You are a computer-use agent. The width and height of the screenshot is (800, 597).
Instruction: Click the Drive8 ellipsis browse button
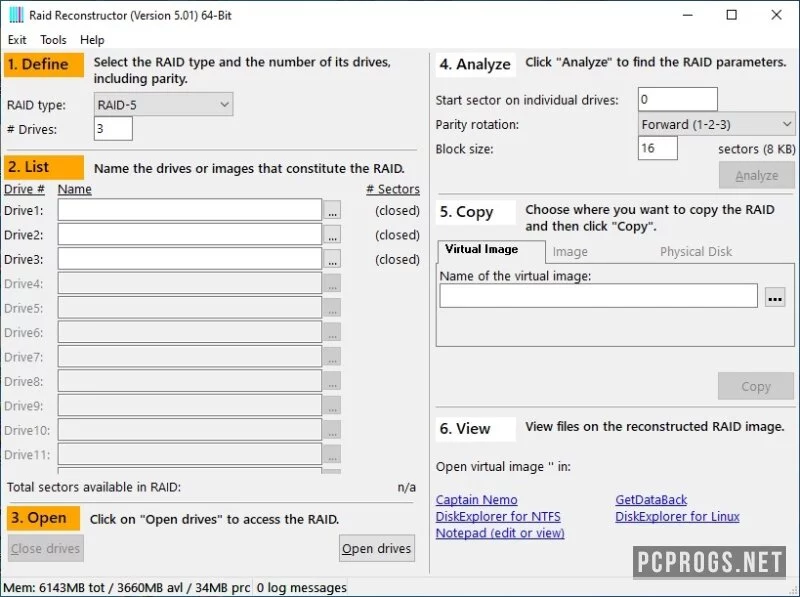pyautogui.click(x=332, y=381)
